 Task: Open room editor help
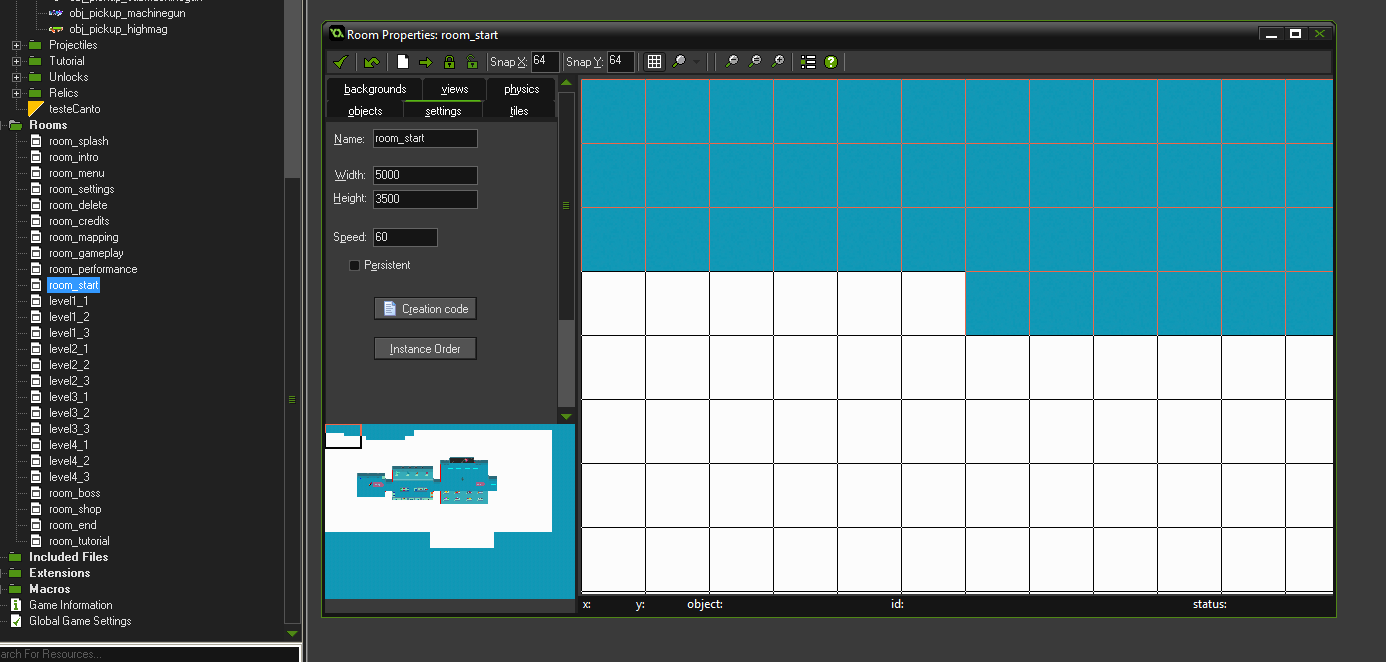831,62
